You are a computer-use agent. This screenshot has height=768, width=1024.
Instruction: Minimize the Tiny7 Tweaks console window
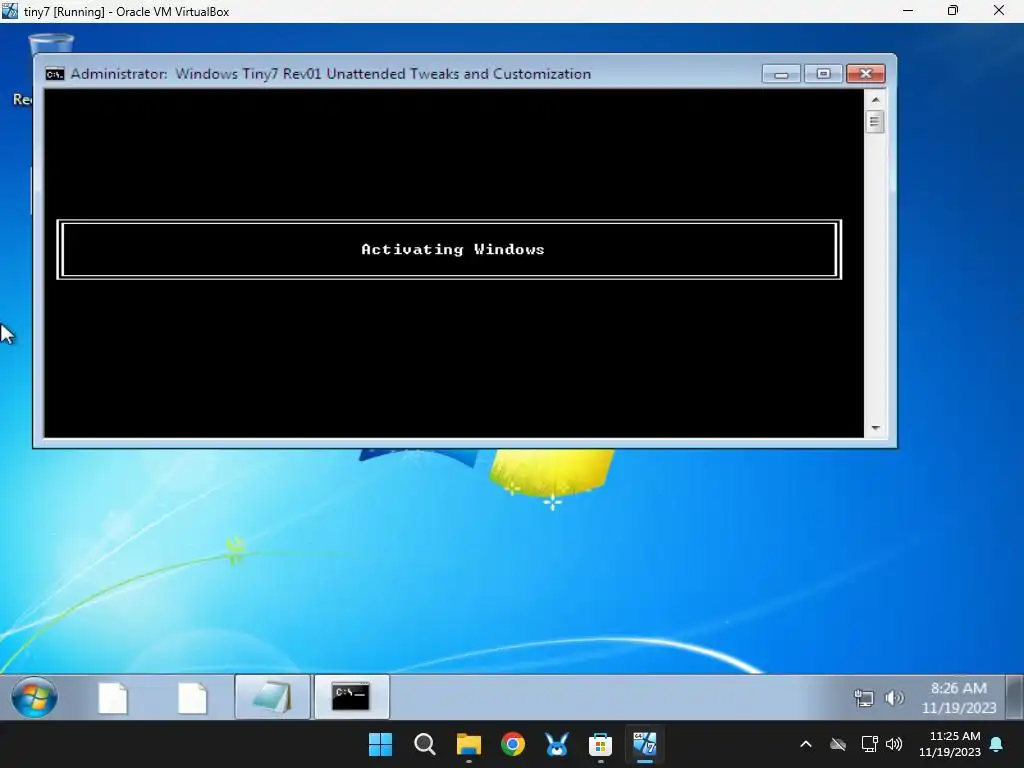[781, 74]
